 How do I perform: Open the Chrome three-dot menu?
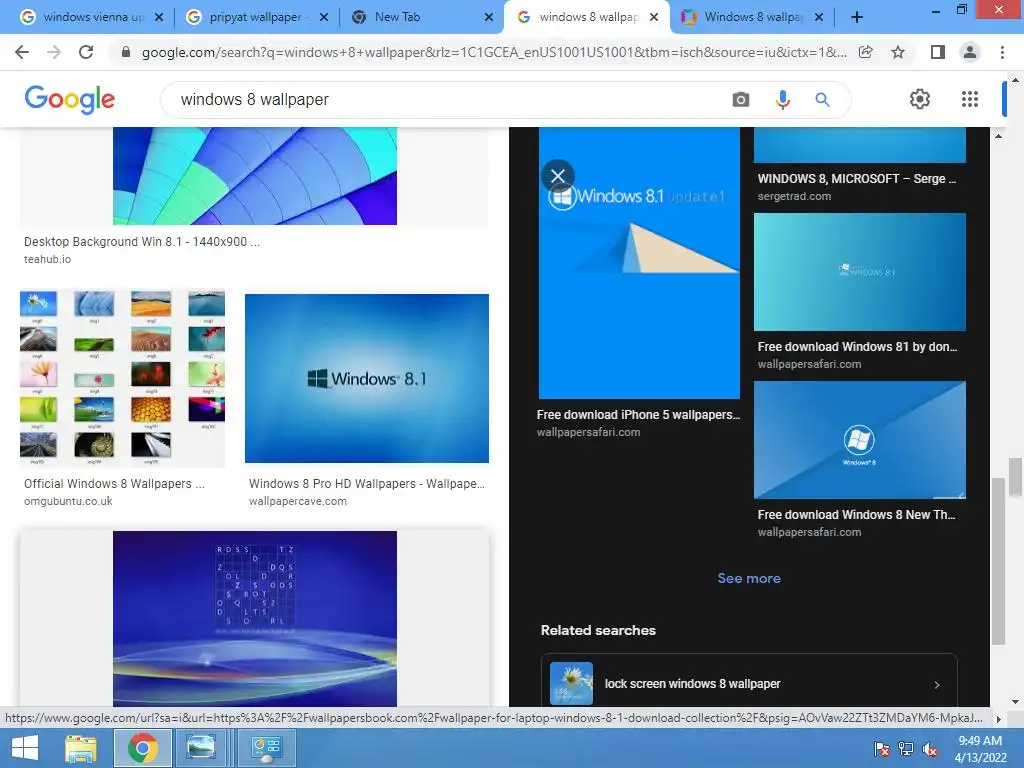click(1002, 52)
